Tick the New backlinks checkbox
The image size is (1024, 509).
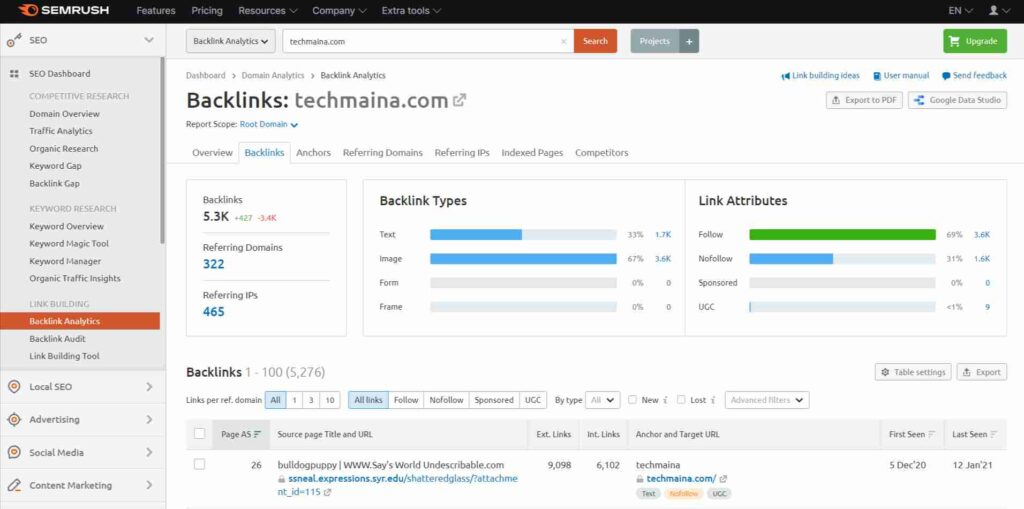[632, 400]
